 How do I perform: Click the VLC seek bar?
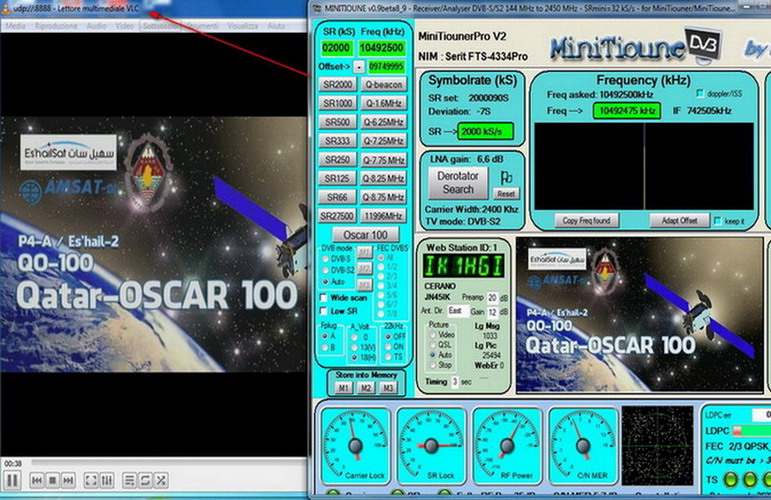[167, 463]
